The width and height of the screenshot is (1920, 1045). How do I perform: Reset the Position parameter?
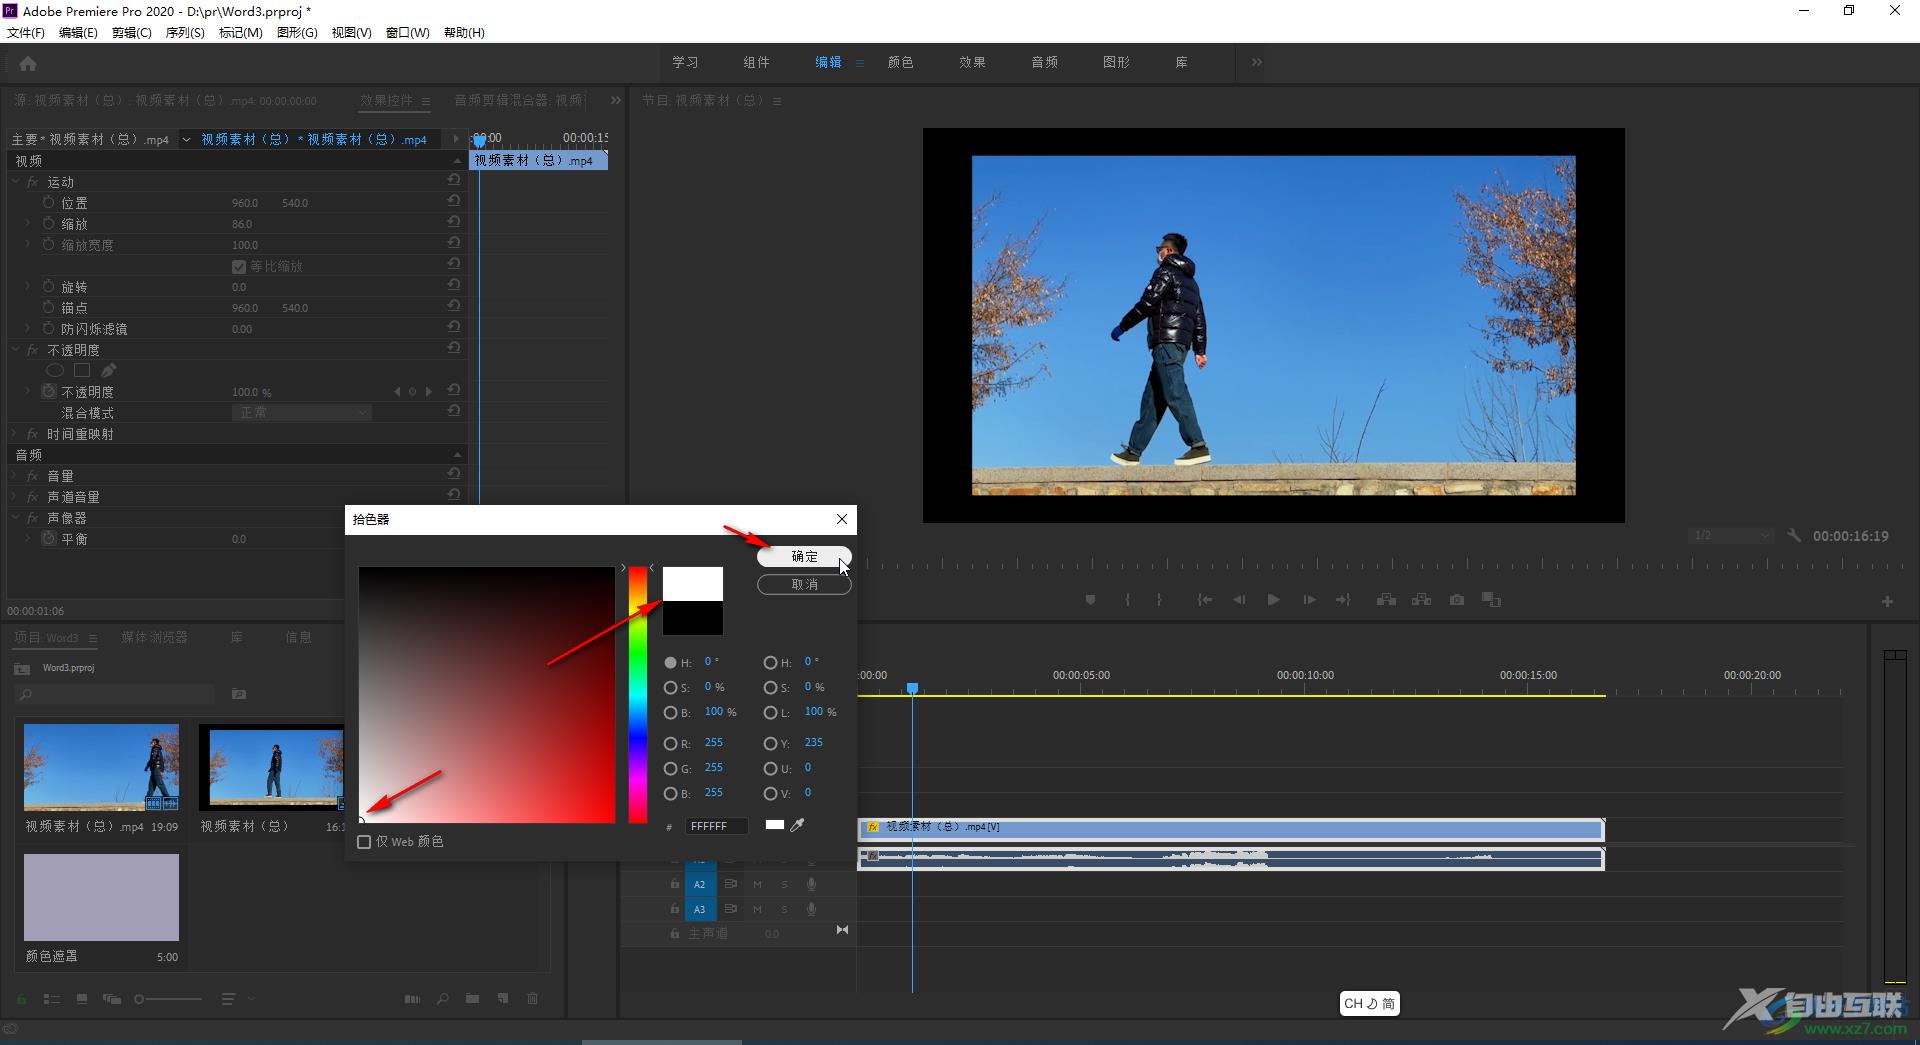[454, 202]
